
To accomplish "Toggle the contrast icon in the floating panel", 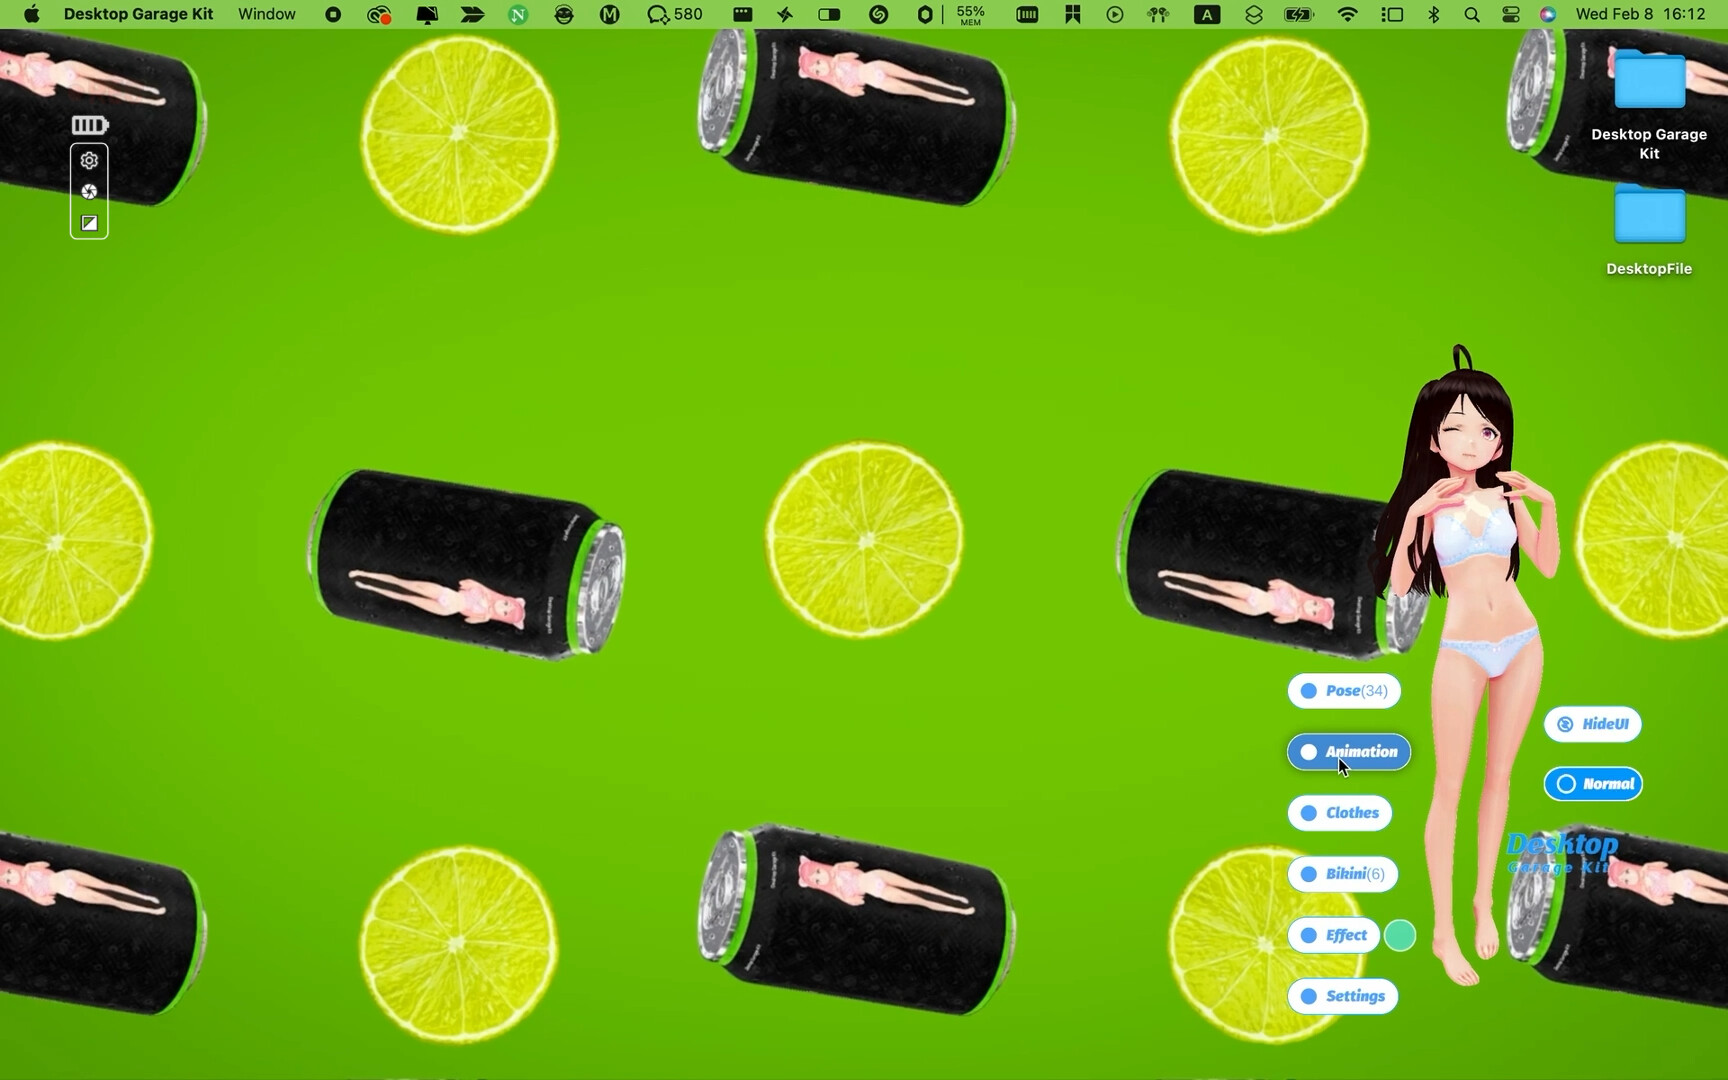I will click(89, 223).
